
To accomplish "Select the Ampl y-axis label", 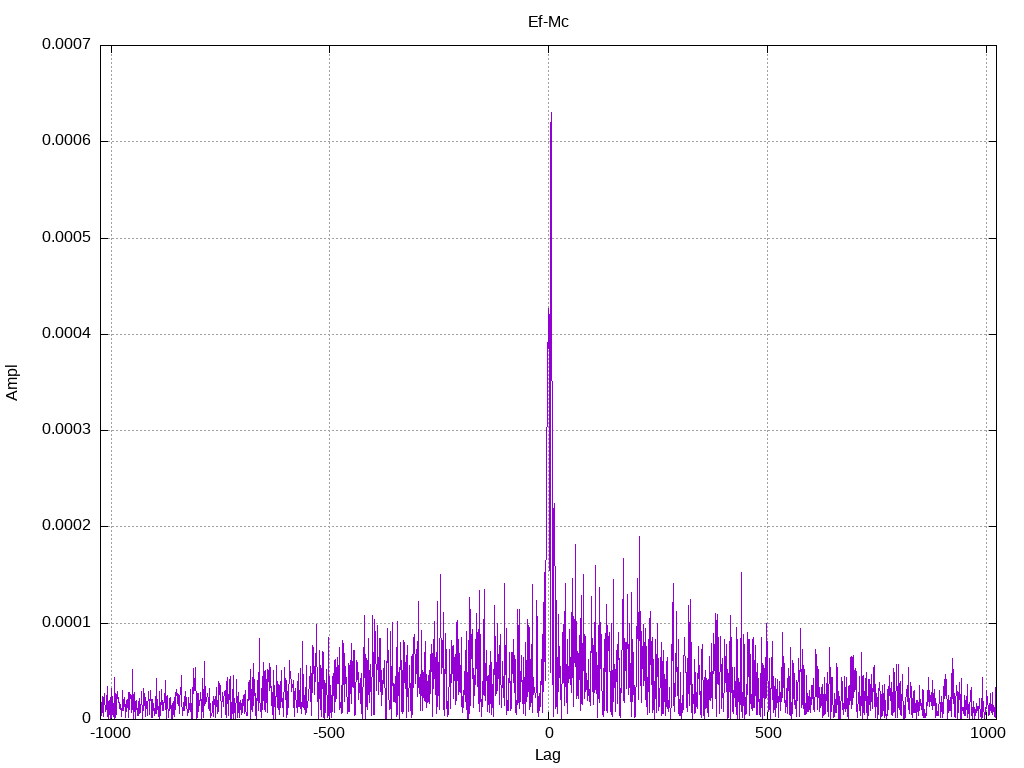I will click(12, 383).
